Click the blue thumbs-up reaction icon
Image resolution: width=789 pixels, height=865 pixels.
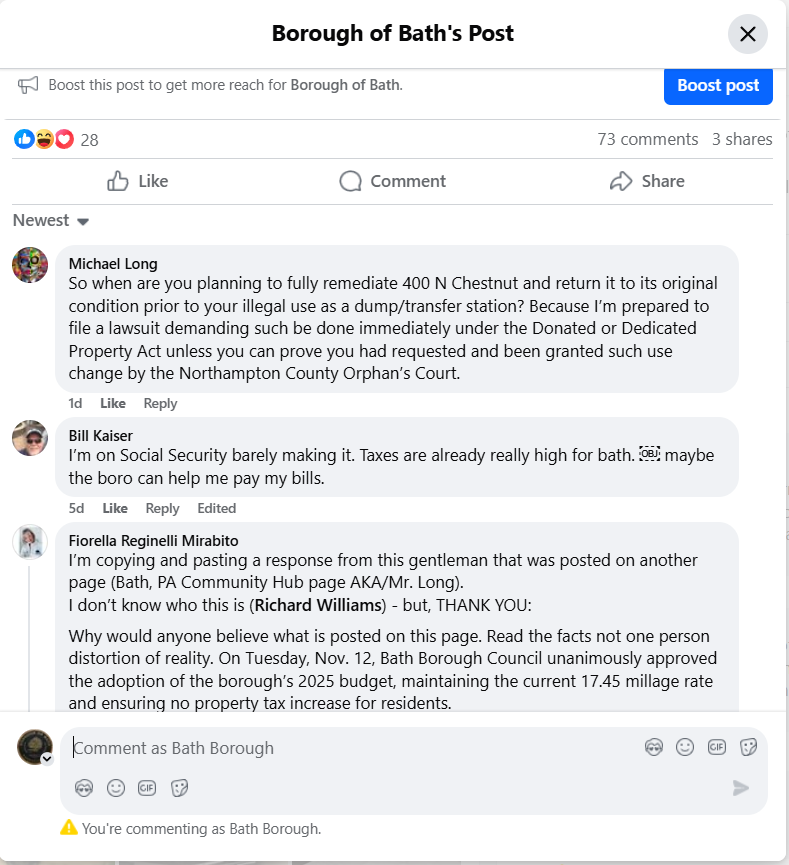click(x=23, y=139)
